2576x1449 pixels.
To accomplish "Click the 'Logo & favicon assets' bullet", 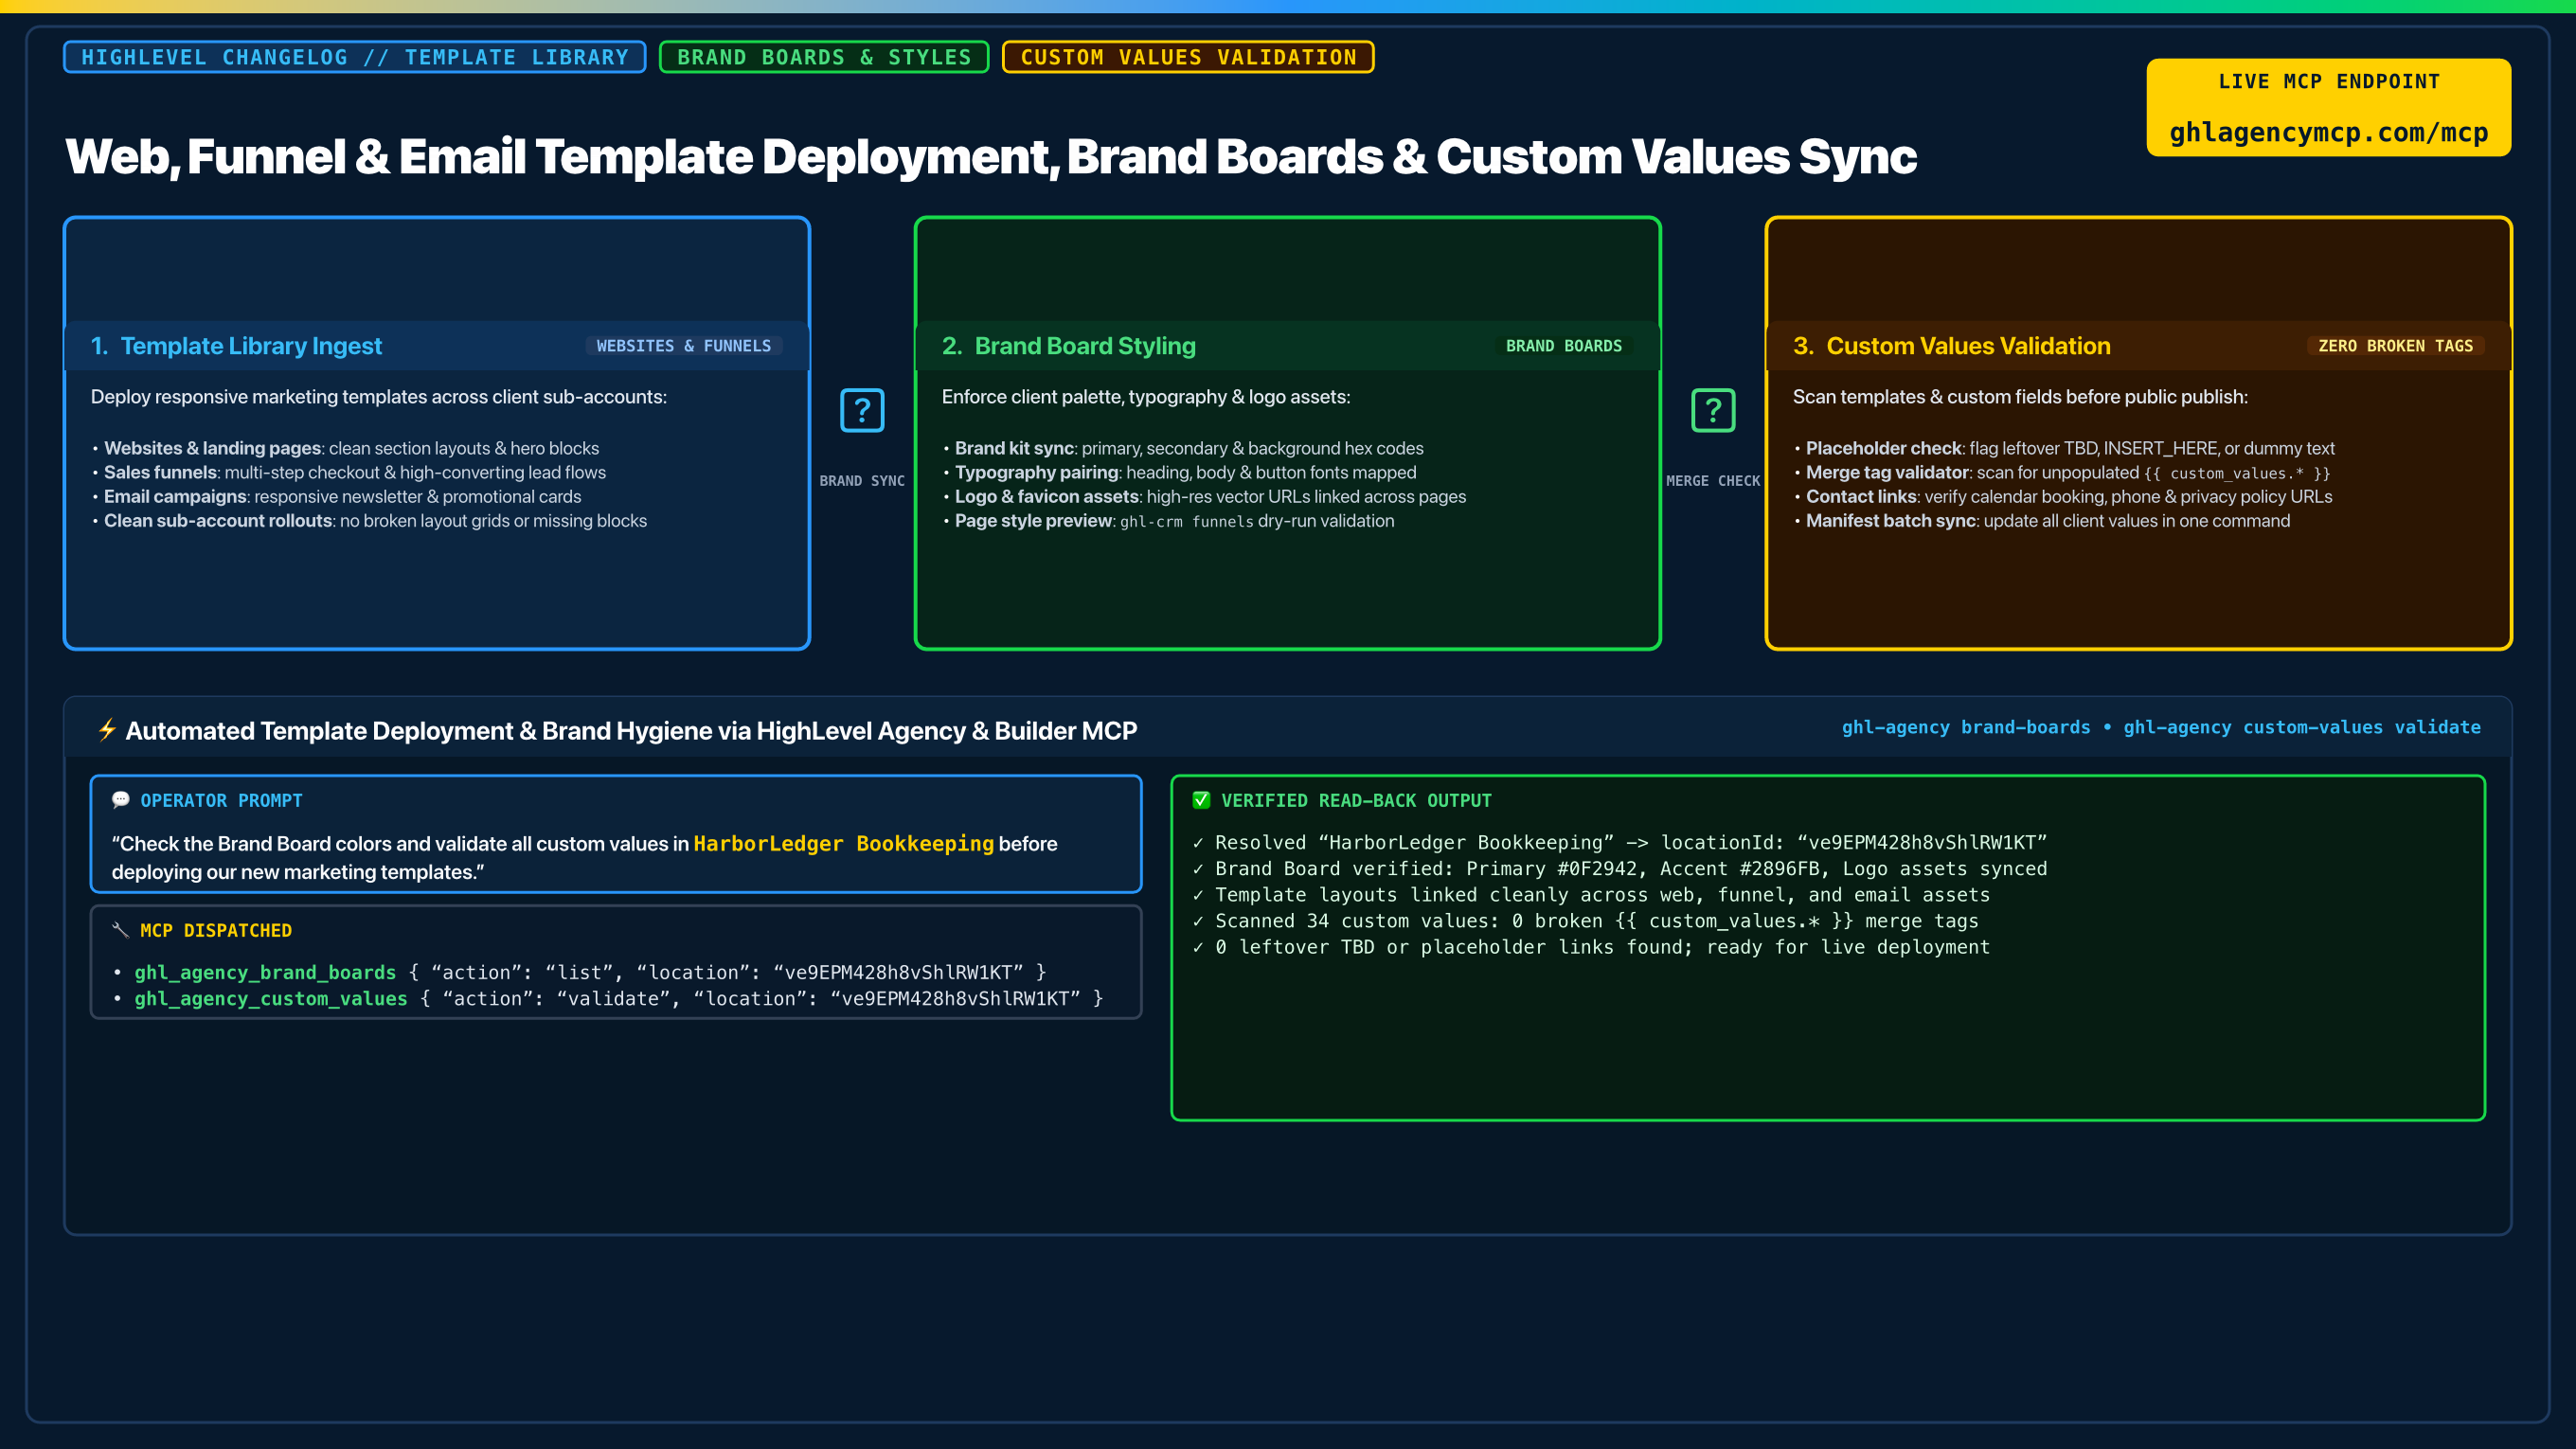I will pyautogui.click(x=1205, y=497).
